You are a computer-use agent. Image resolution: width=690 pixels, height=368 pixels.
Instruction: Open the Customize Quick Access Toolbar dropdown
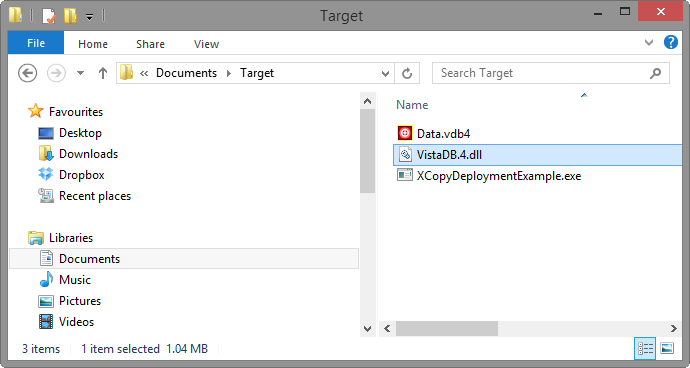89,17
